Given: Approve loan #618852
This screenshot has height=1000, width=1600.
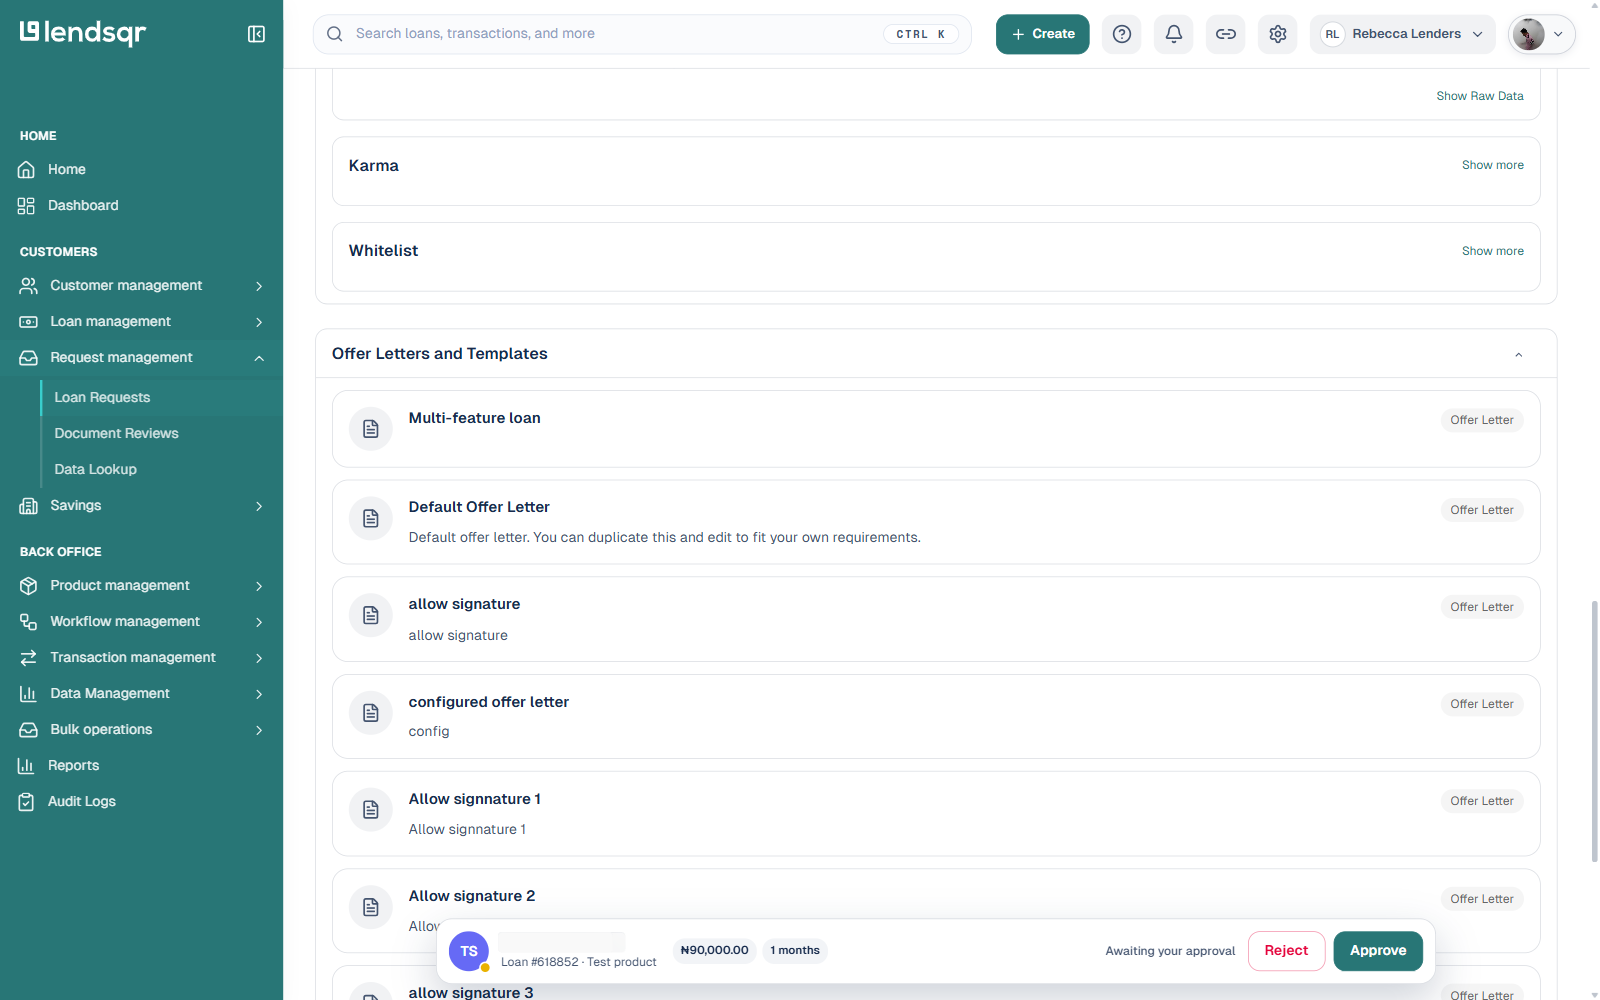Looking at the screenshot, I should [x=1378, y=951].
